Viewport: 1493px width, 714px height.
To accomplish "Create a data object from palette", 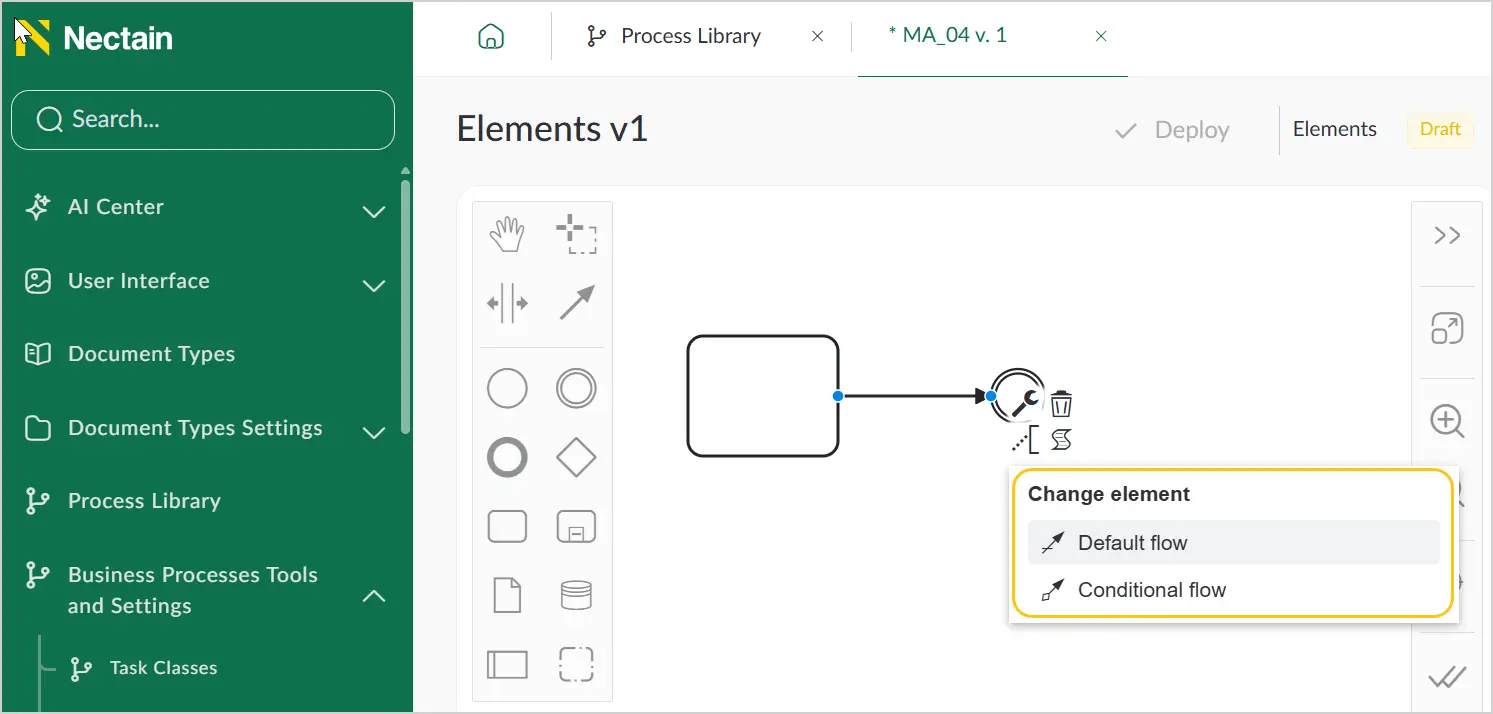I will (507, 595).
